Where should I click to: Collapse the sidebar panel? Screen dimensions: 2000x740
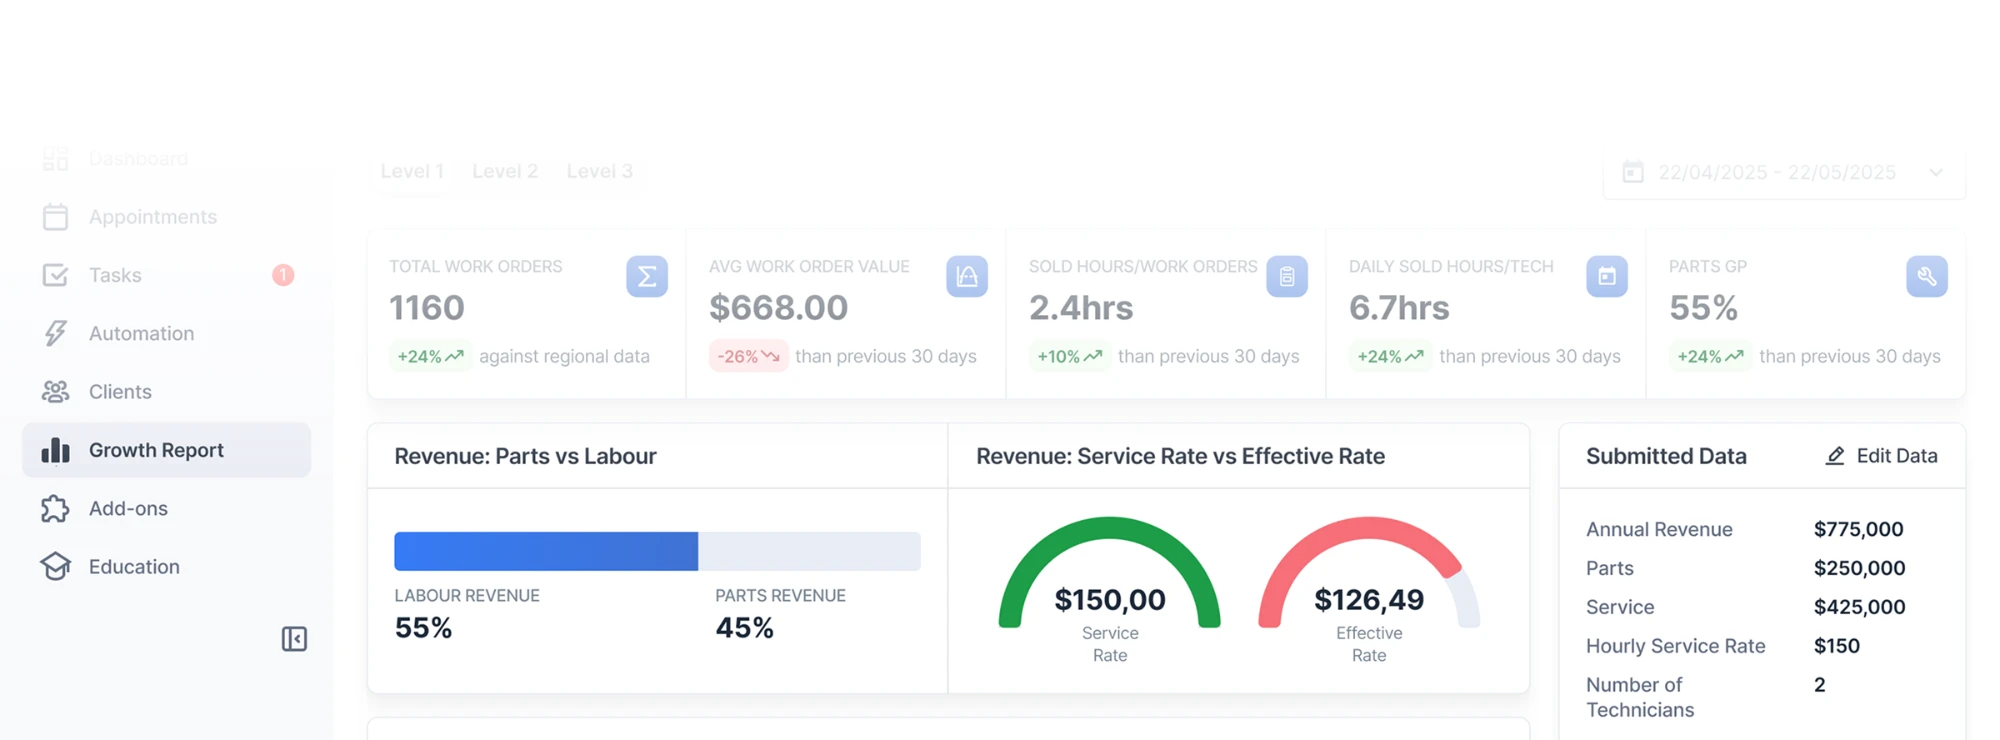(294, 639)
